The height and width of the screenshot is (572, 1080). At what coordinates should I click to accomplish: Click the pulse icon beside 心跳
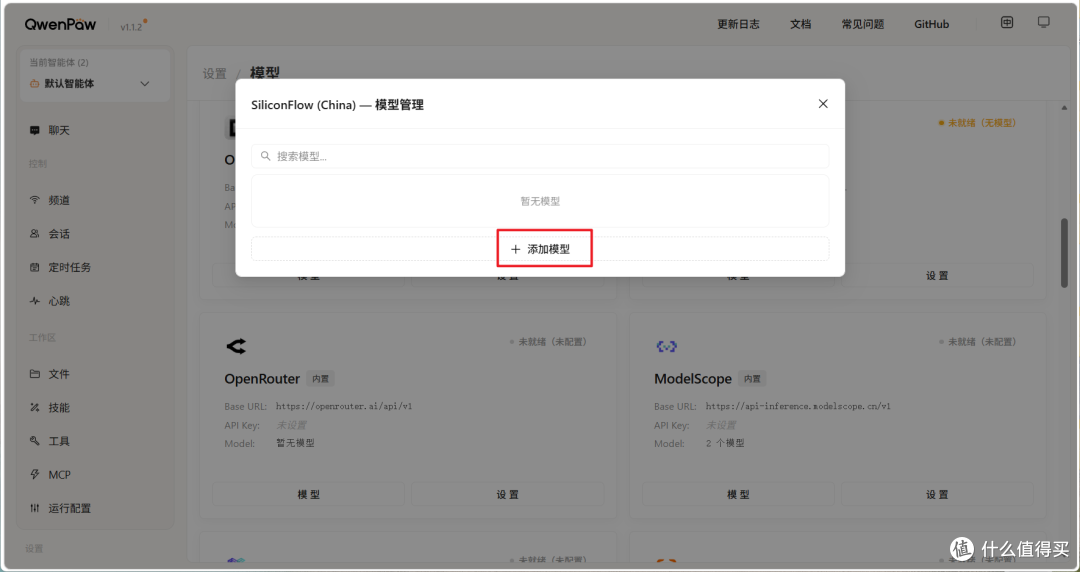point(34,301)
